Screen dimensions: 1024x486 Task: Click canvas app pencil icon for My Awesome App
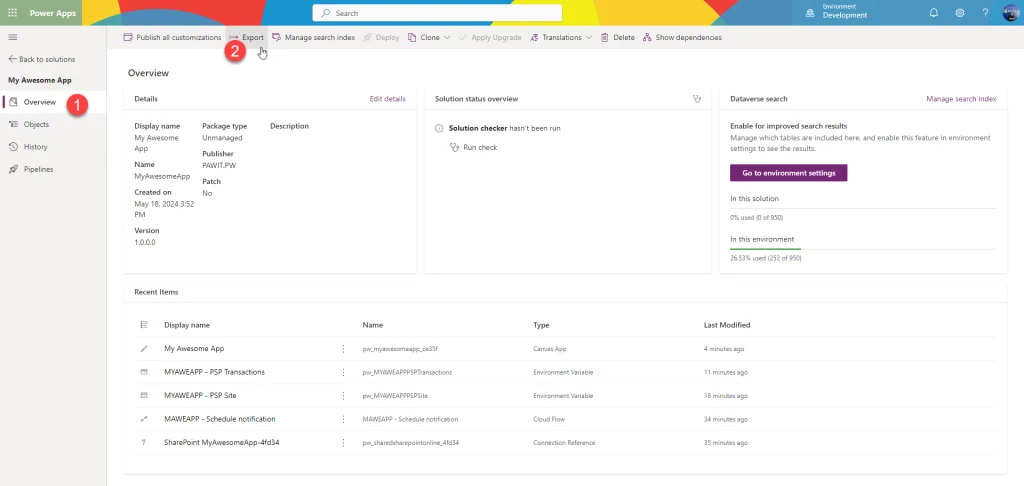144,349
